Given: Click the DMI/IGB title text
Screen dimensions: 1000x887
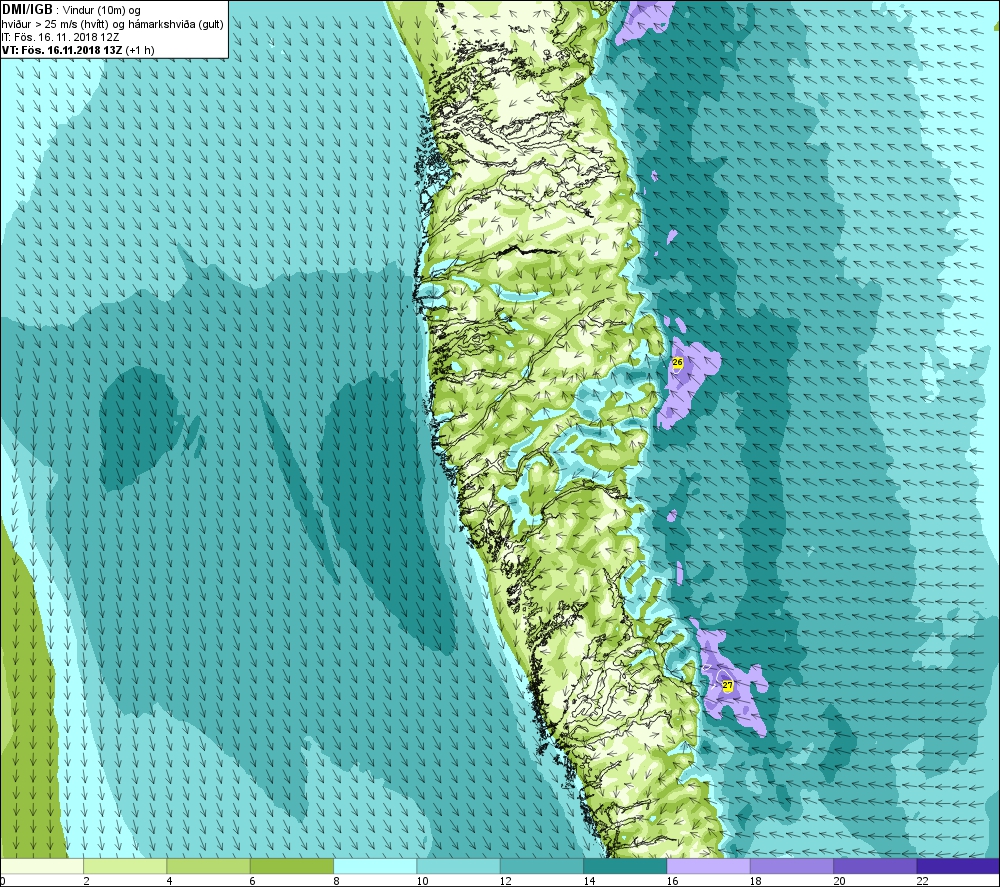Looking at the screenshot, I should coord(27,10).
